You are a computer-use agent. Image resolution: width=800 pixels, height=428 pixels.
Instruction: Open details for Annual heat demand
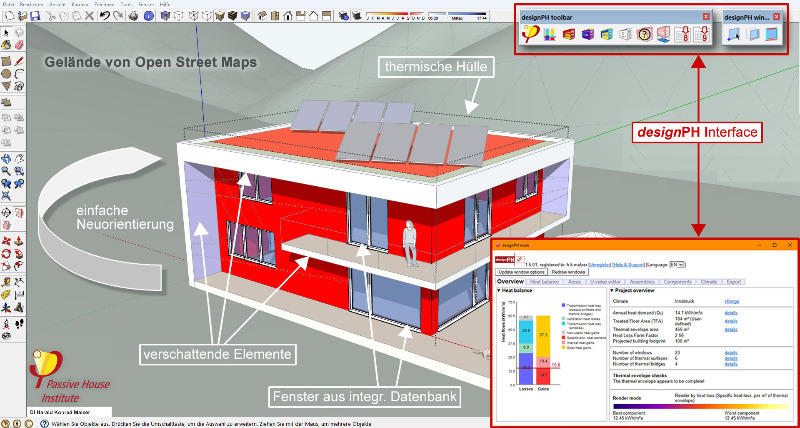point(731,313)
